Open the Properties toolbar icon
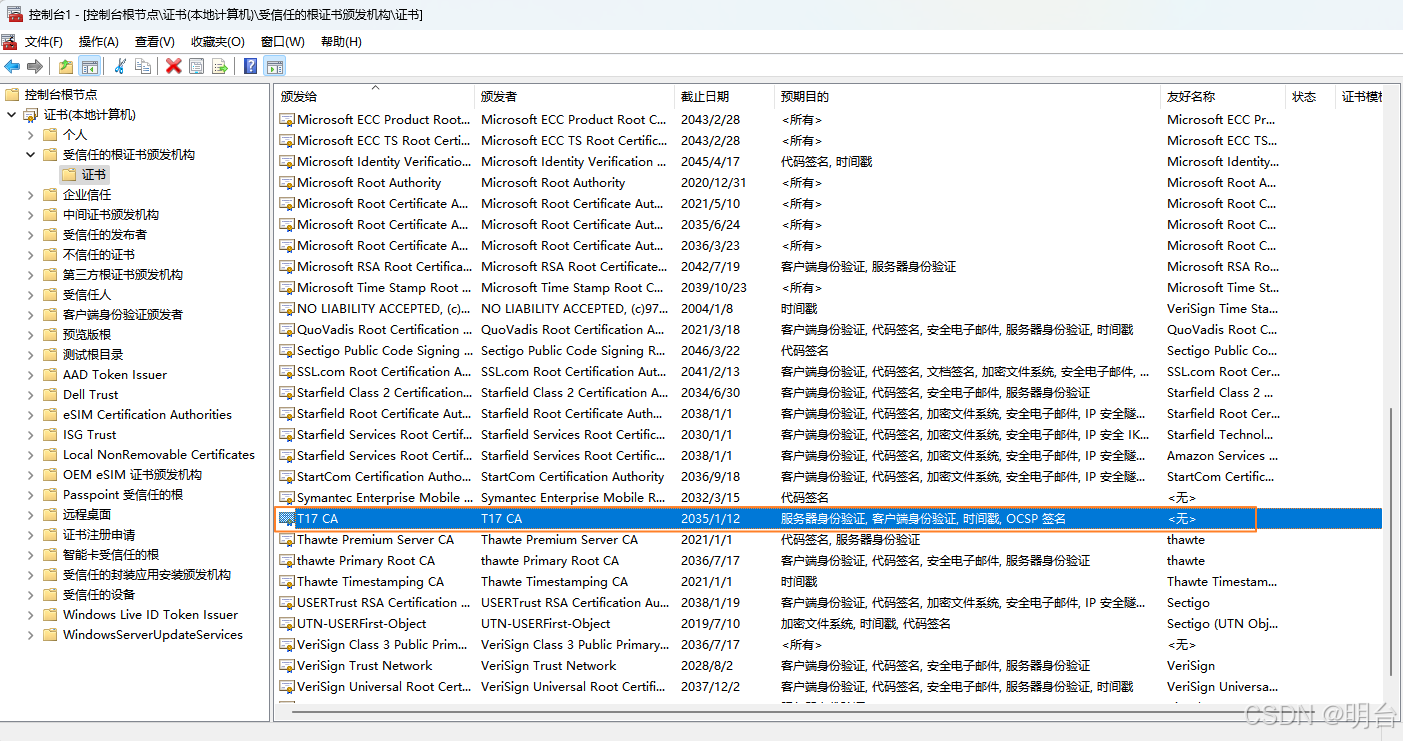Viewport: 1403px width, 741px height. pos(197,67)
